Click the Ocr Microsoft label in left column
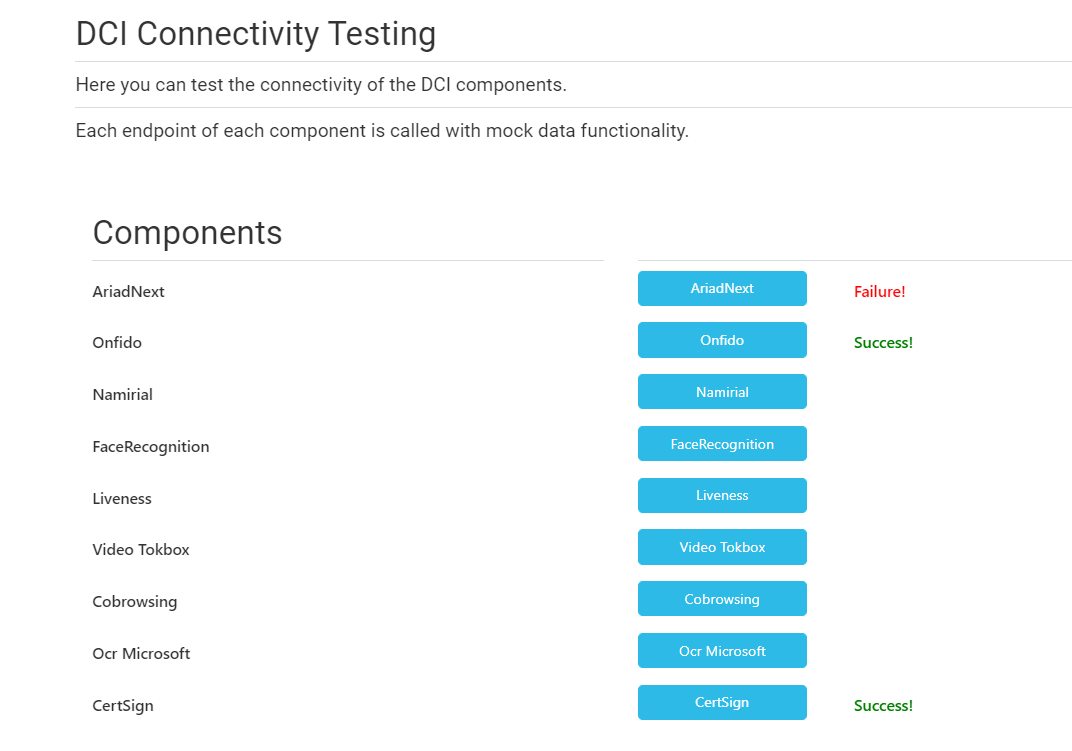 pos(141,654)
